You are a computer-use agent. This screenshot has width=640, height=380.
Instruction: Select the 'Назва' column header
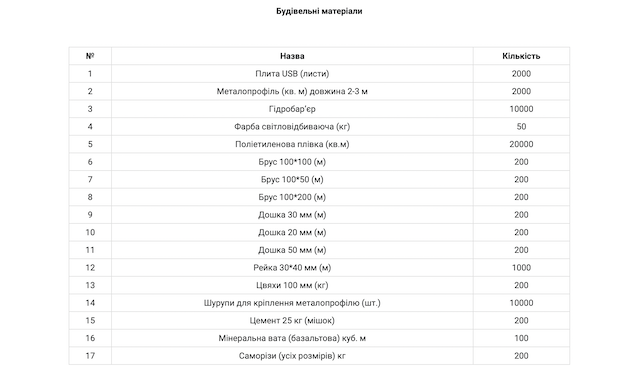pos(292,56)
